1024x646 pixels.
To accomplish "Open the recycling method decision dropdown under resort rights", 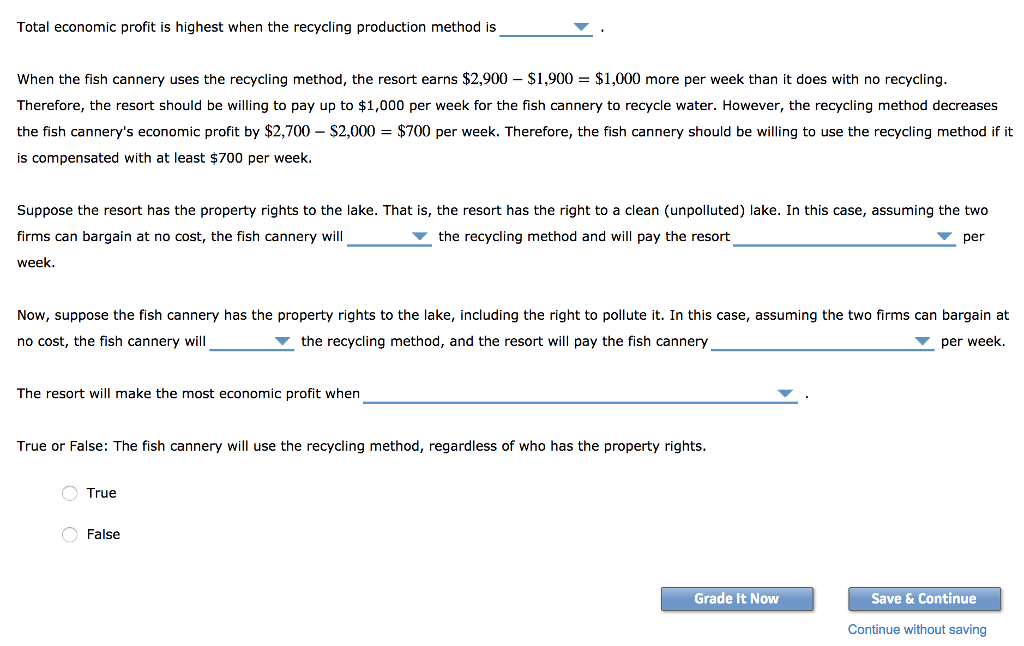I will tap(419, 237).
